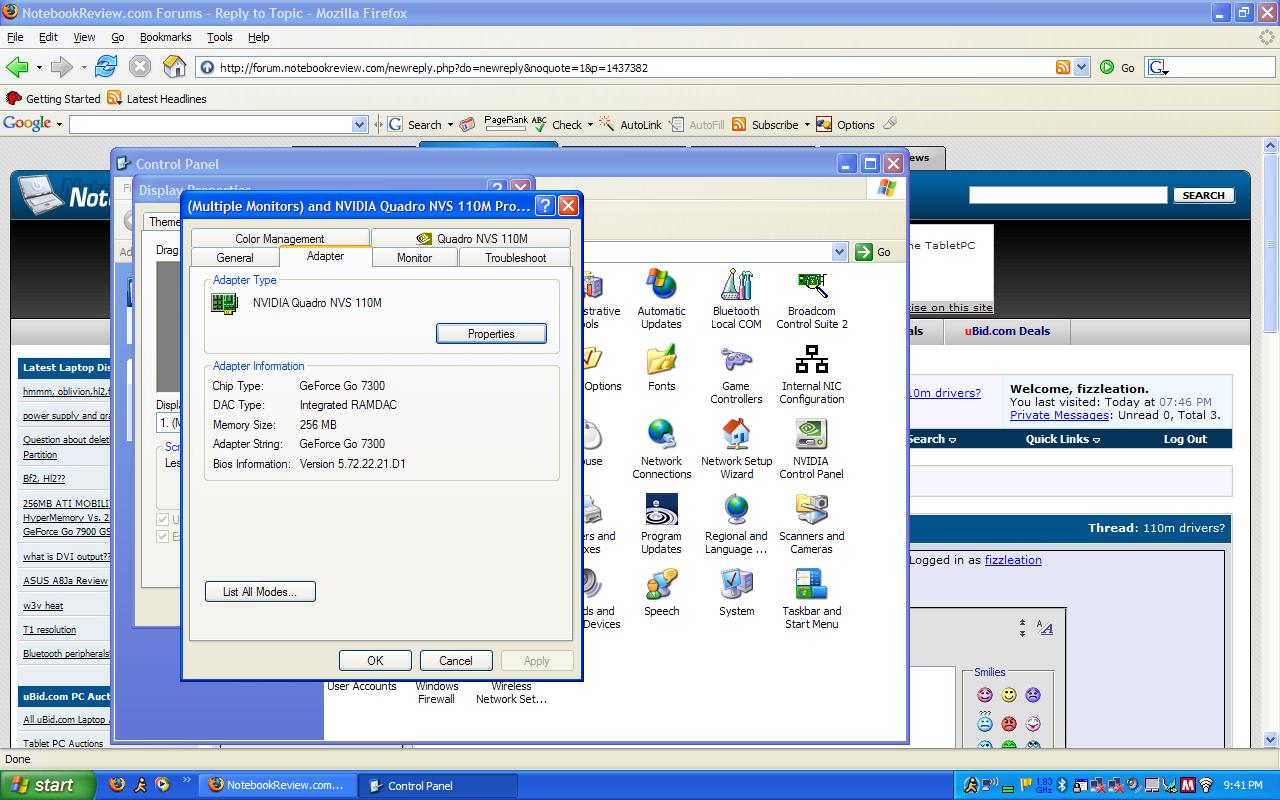Open Fonts folder in Control Panel

661,367
